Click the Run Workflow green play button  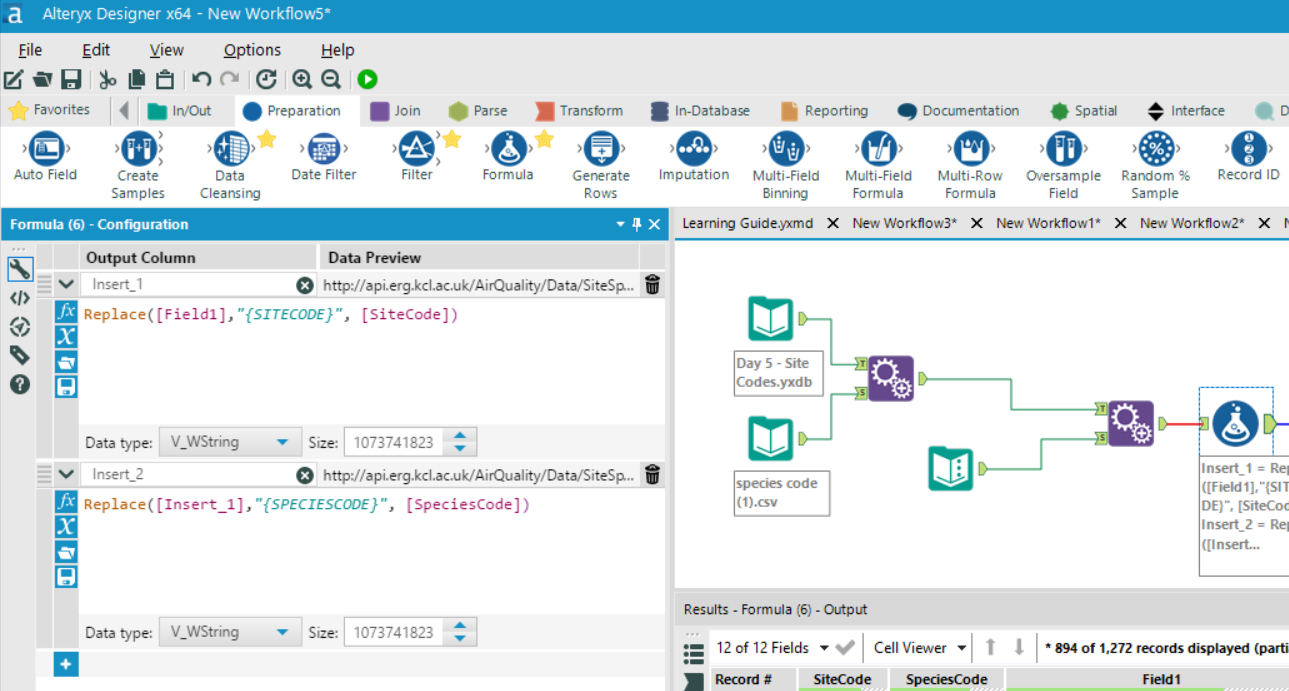367,80
